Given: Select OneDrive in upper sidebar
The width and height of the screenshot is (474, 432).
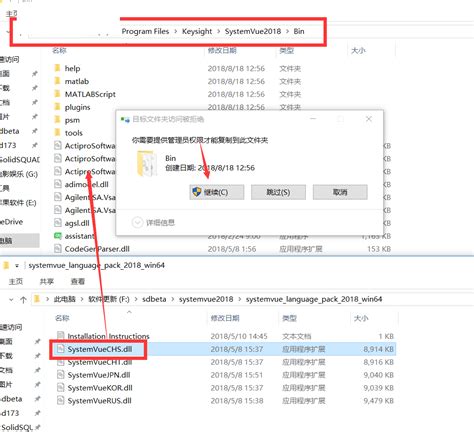Looking at the screenshot, I should (12, 222).
